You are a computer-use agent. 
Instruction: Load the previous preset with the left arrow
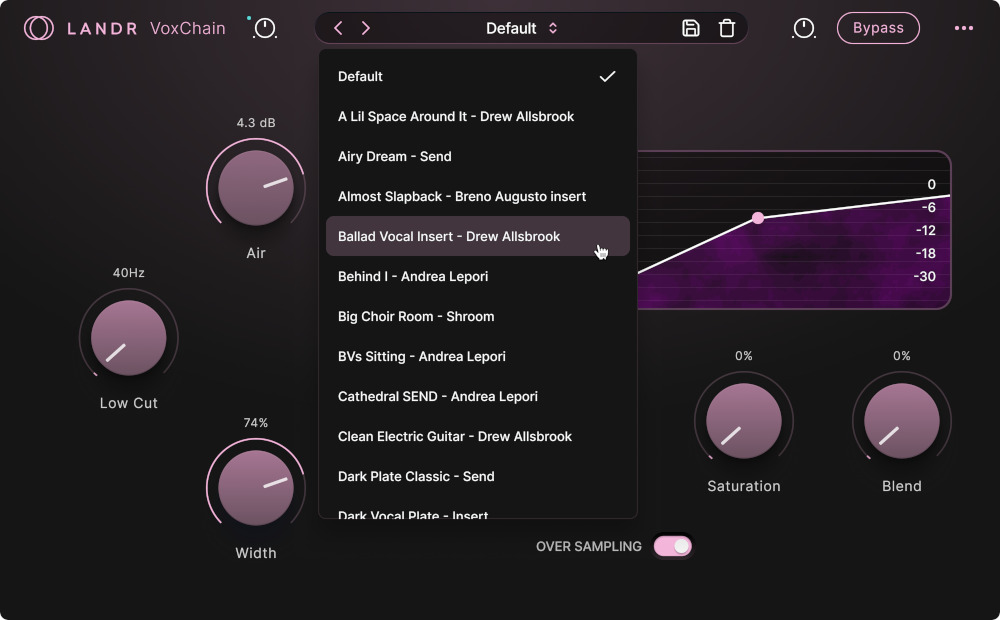coord(337,28)
